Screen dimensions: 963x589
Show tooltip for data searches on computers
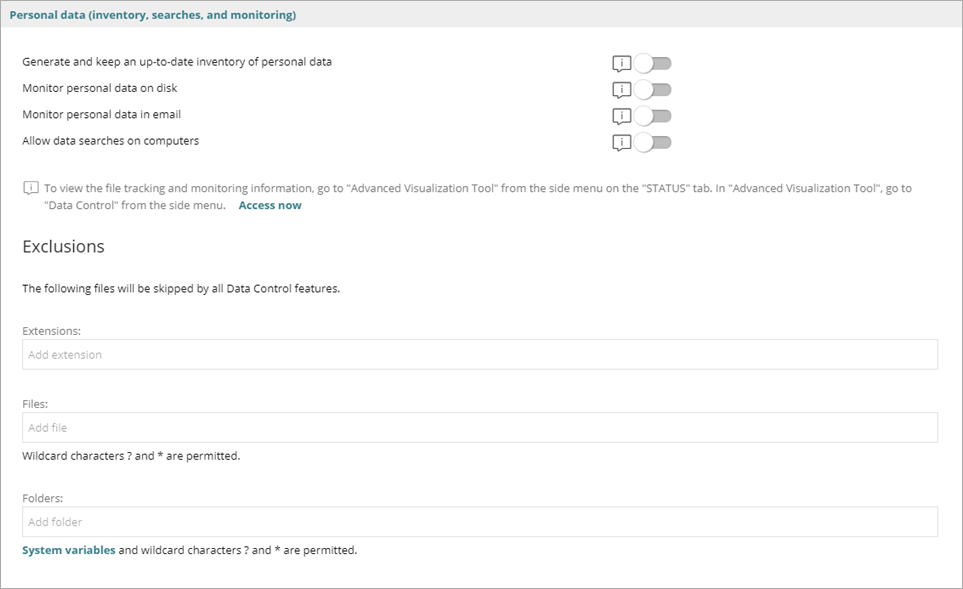(623, 141)
